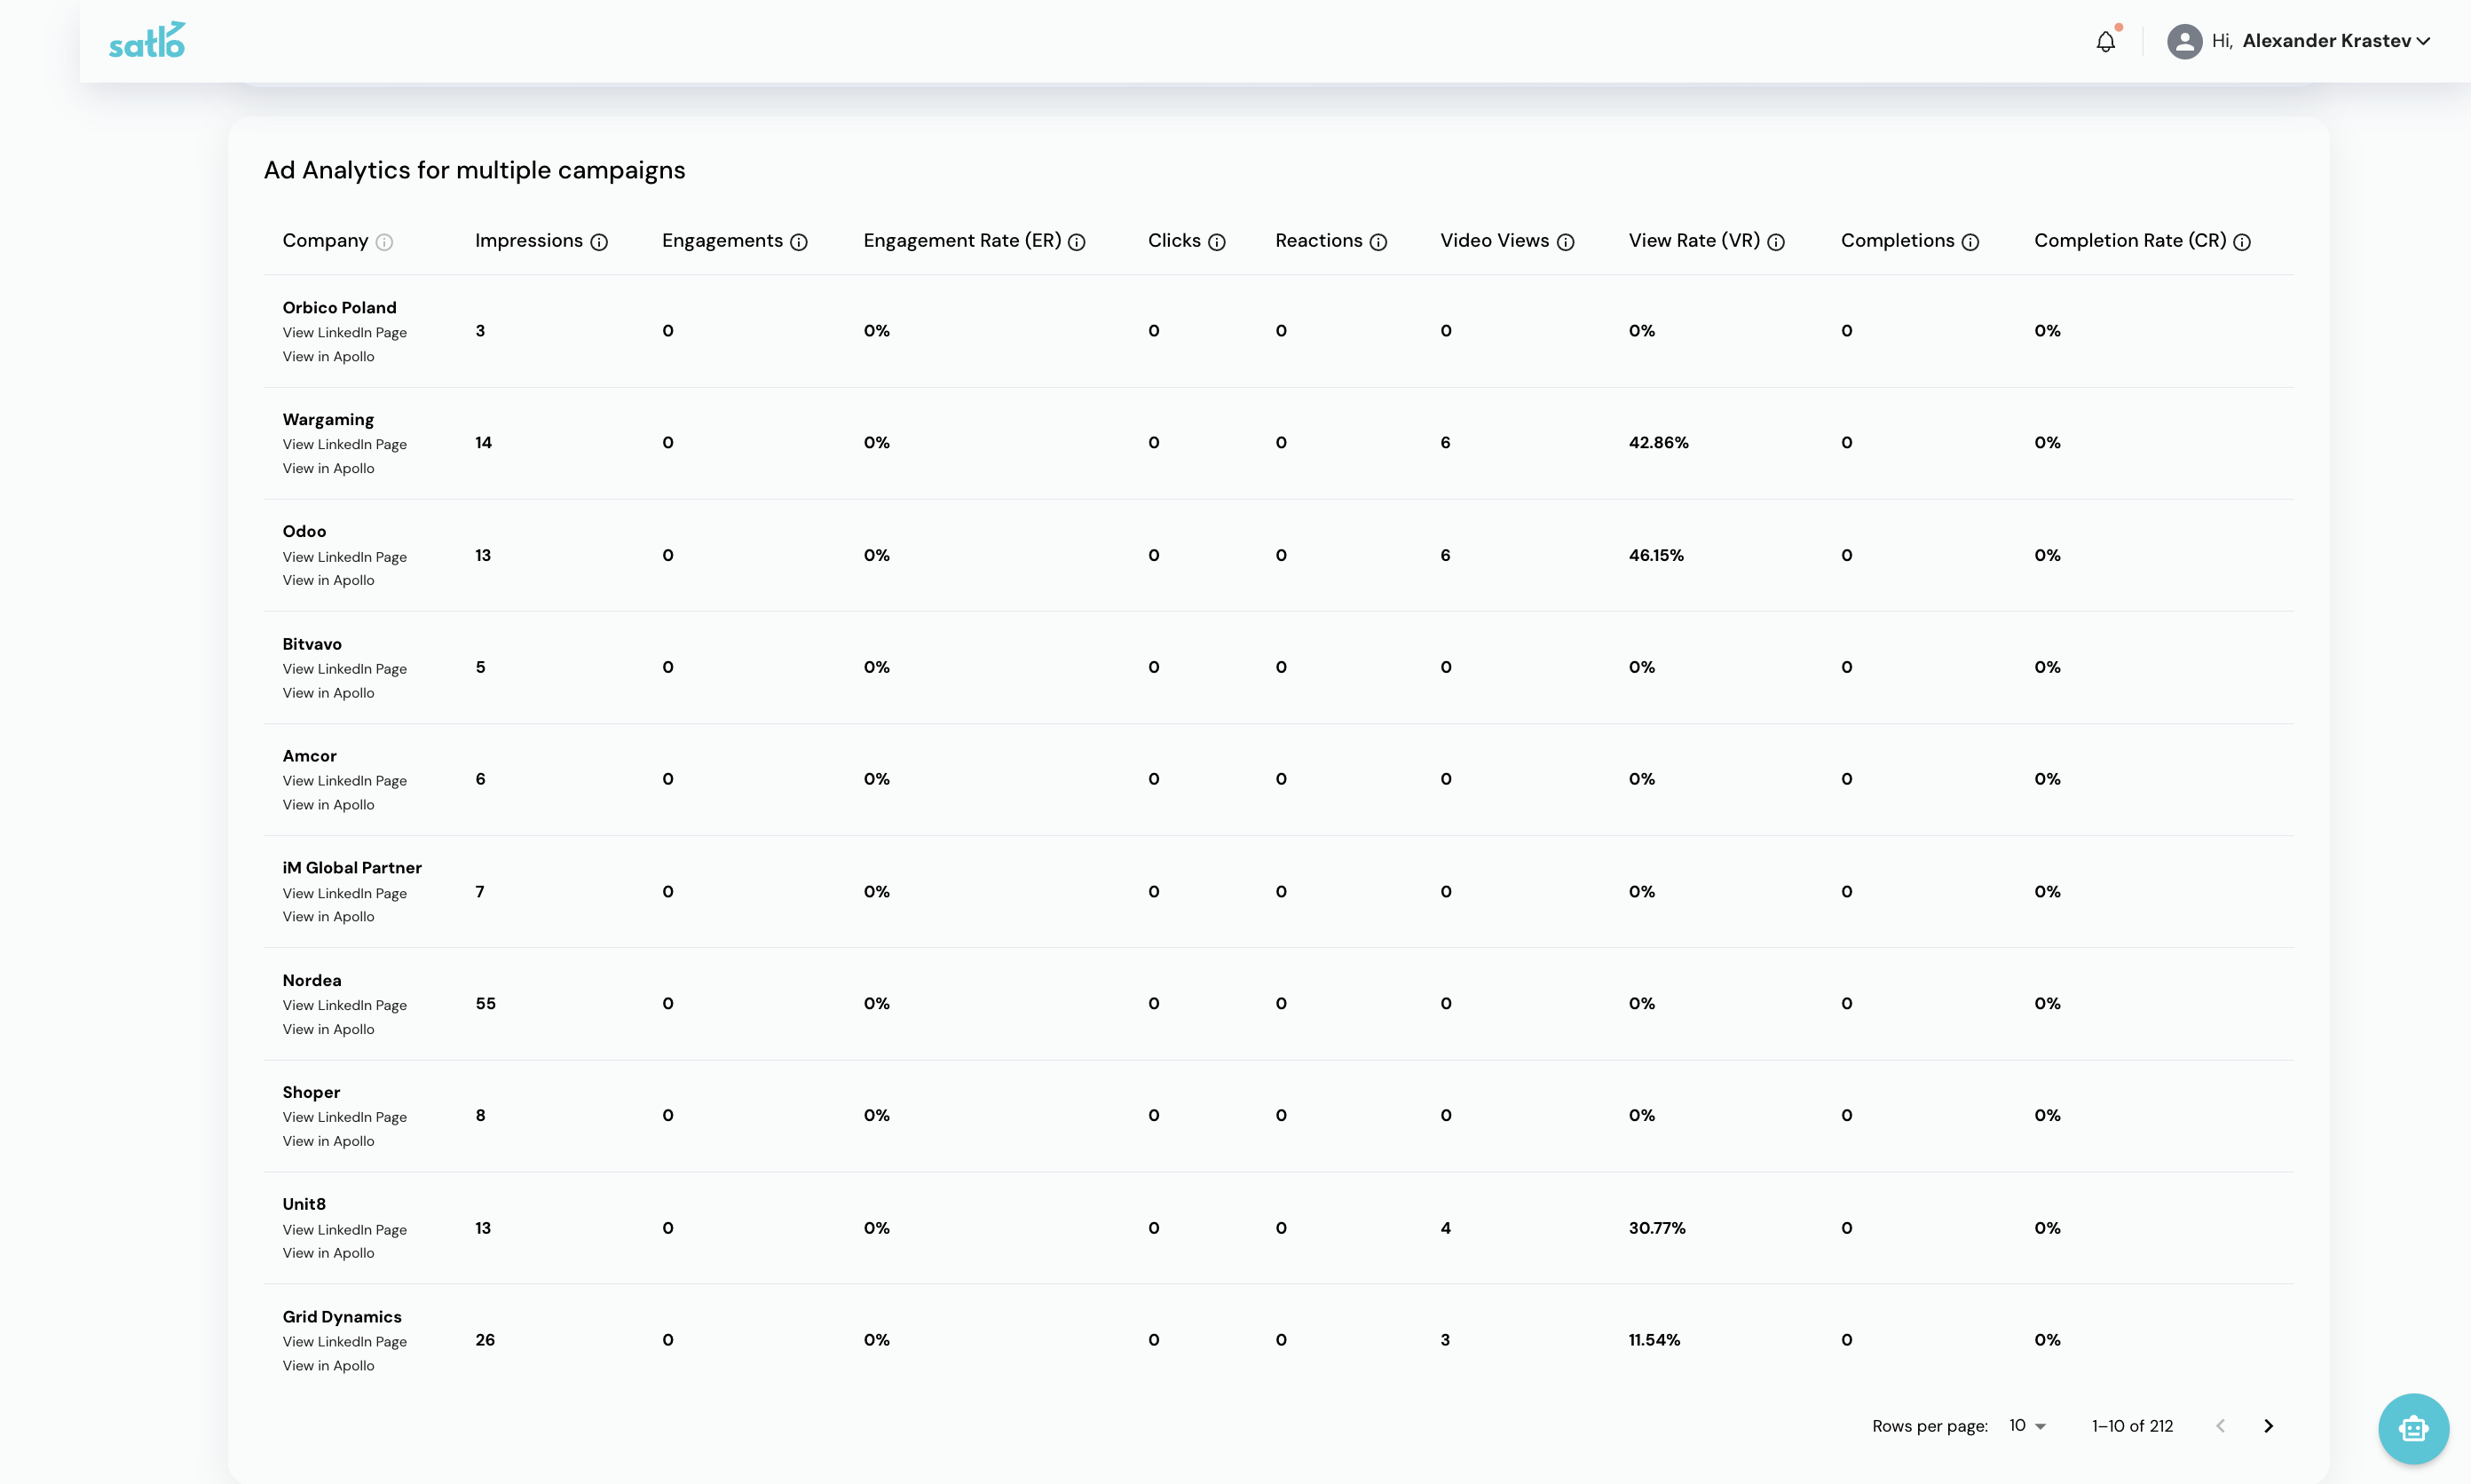Open the rows per page dropdown
This screenshot has width=2471, height=1484.
click(2027, 1426)
